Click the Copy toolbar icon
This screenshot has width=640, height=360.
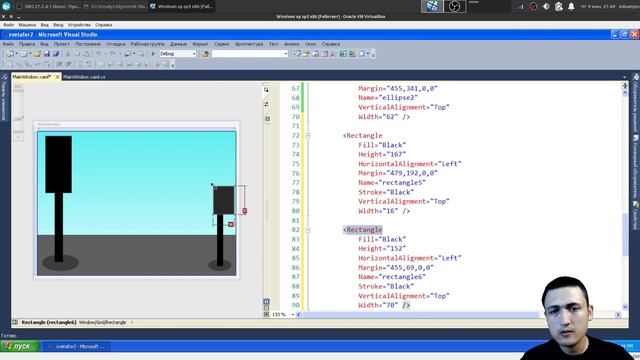pos(77,53)
